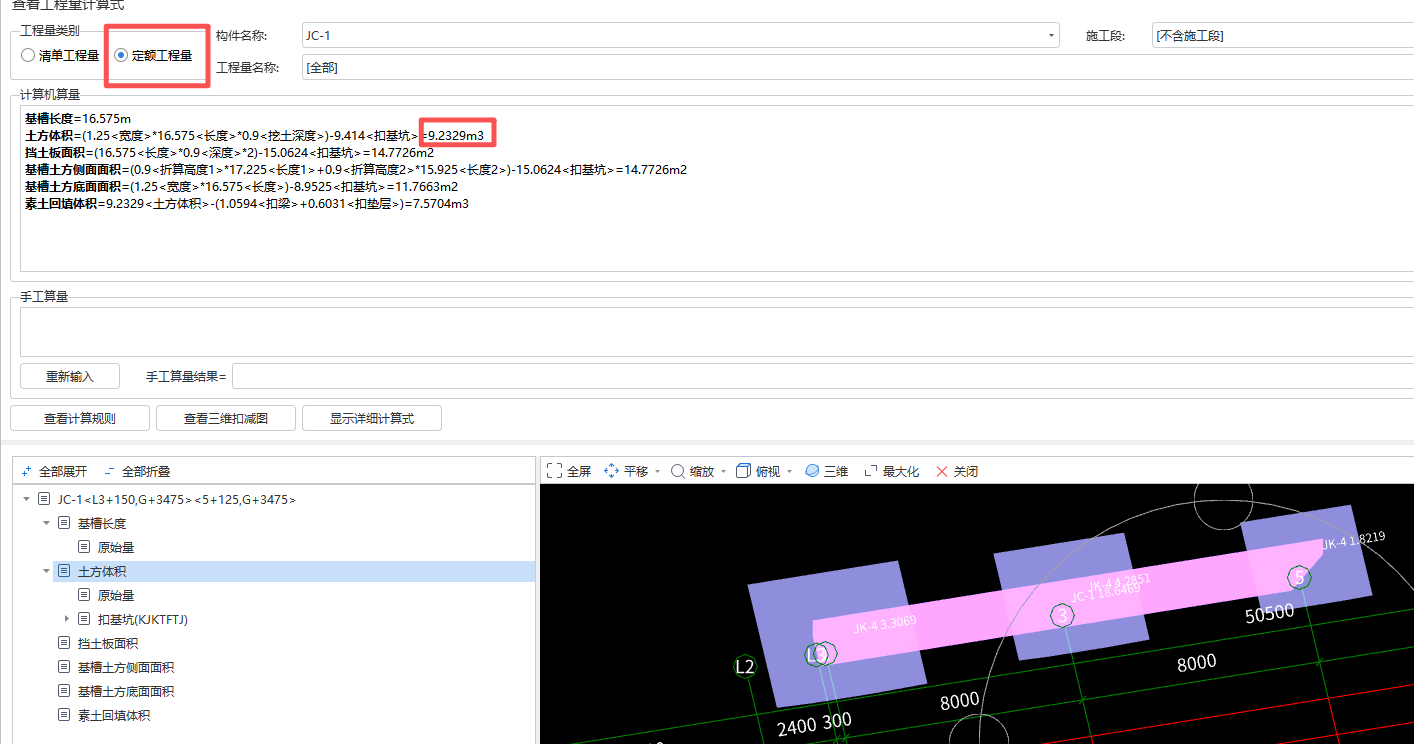Click the 关闭 close icon in viewer toolbar
This screenshot has width=1414, height=744.
pos(941,471)
